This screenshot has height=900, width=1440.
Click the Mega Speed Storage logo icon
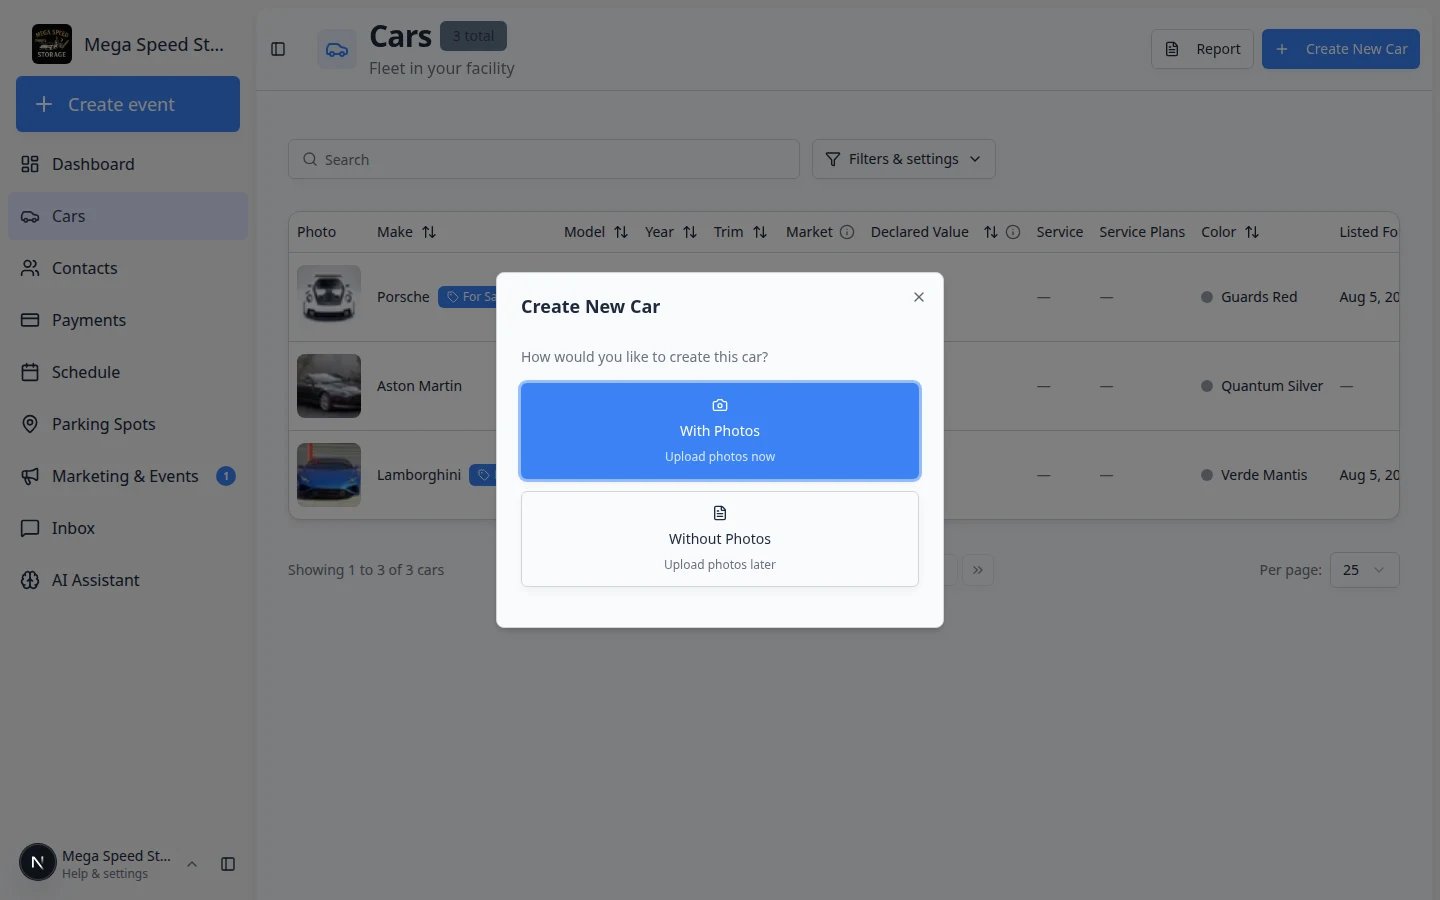pyautogui.click(x=52, y=44)
